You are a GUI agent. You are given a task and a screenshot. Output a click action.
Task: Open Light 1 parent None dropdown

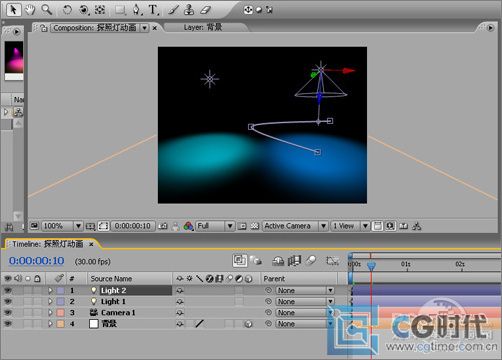(304, 301)
